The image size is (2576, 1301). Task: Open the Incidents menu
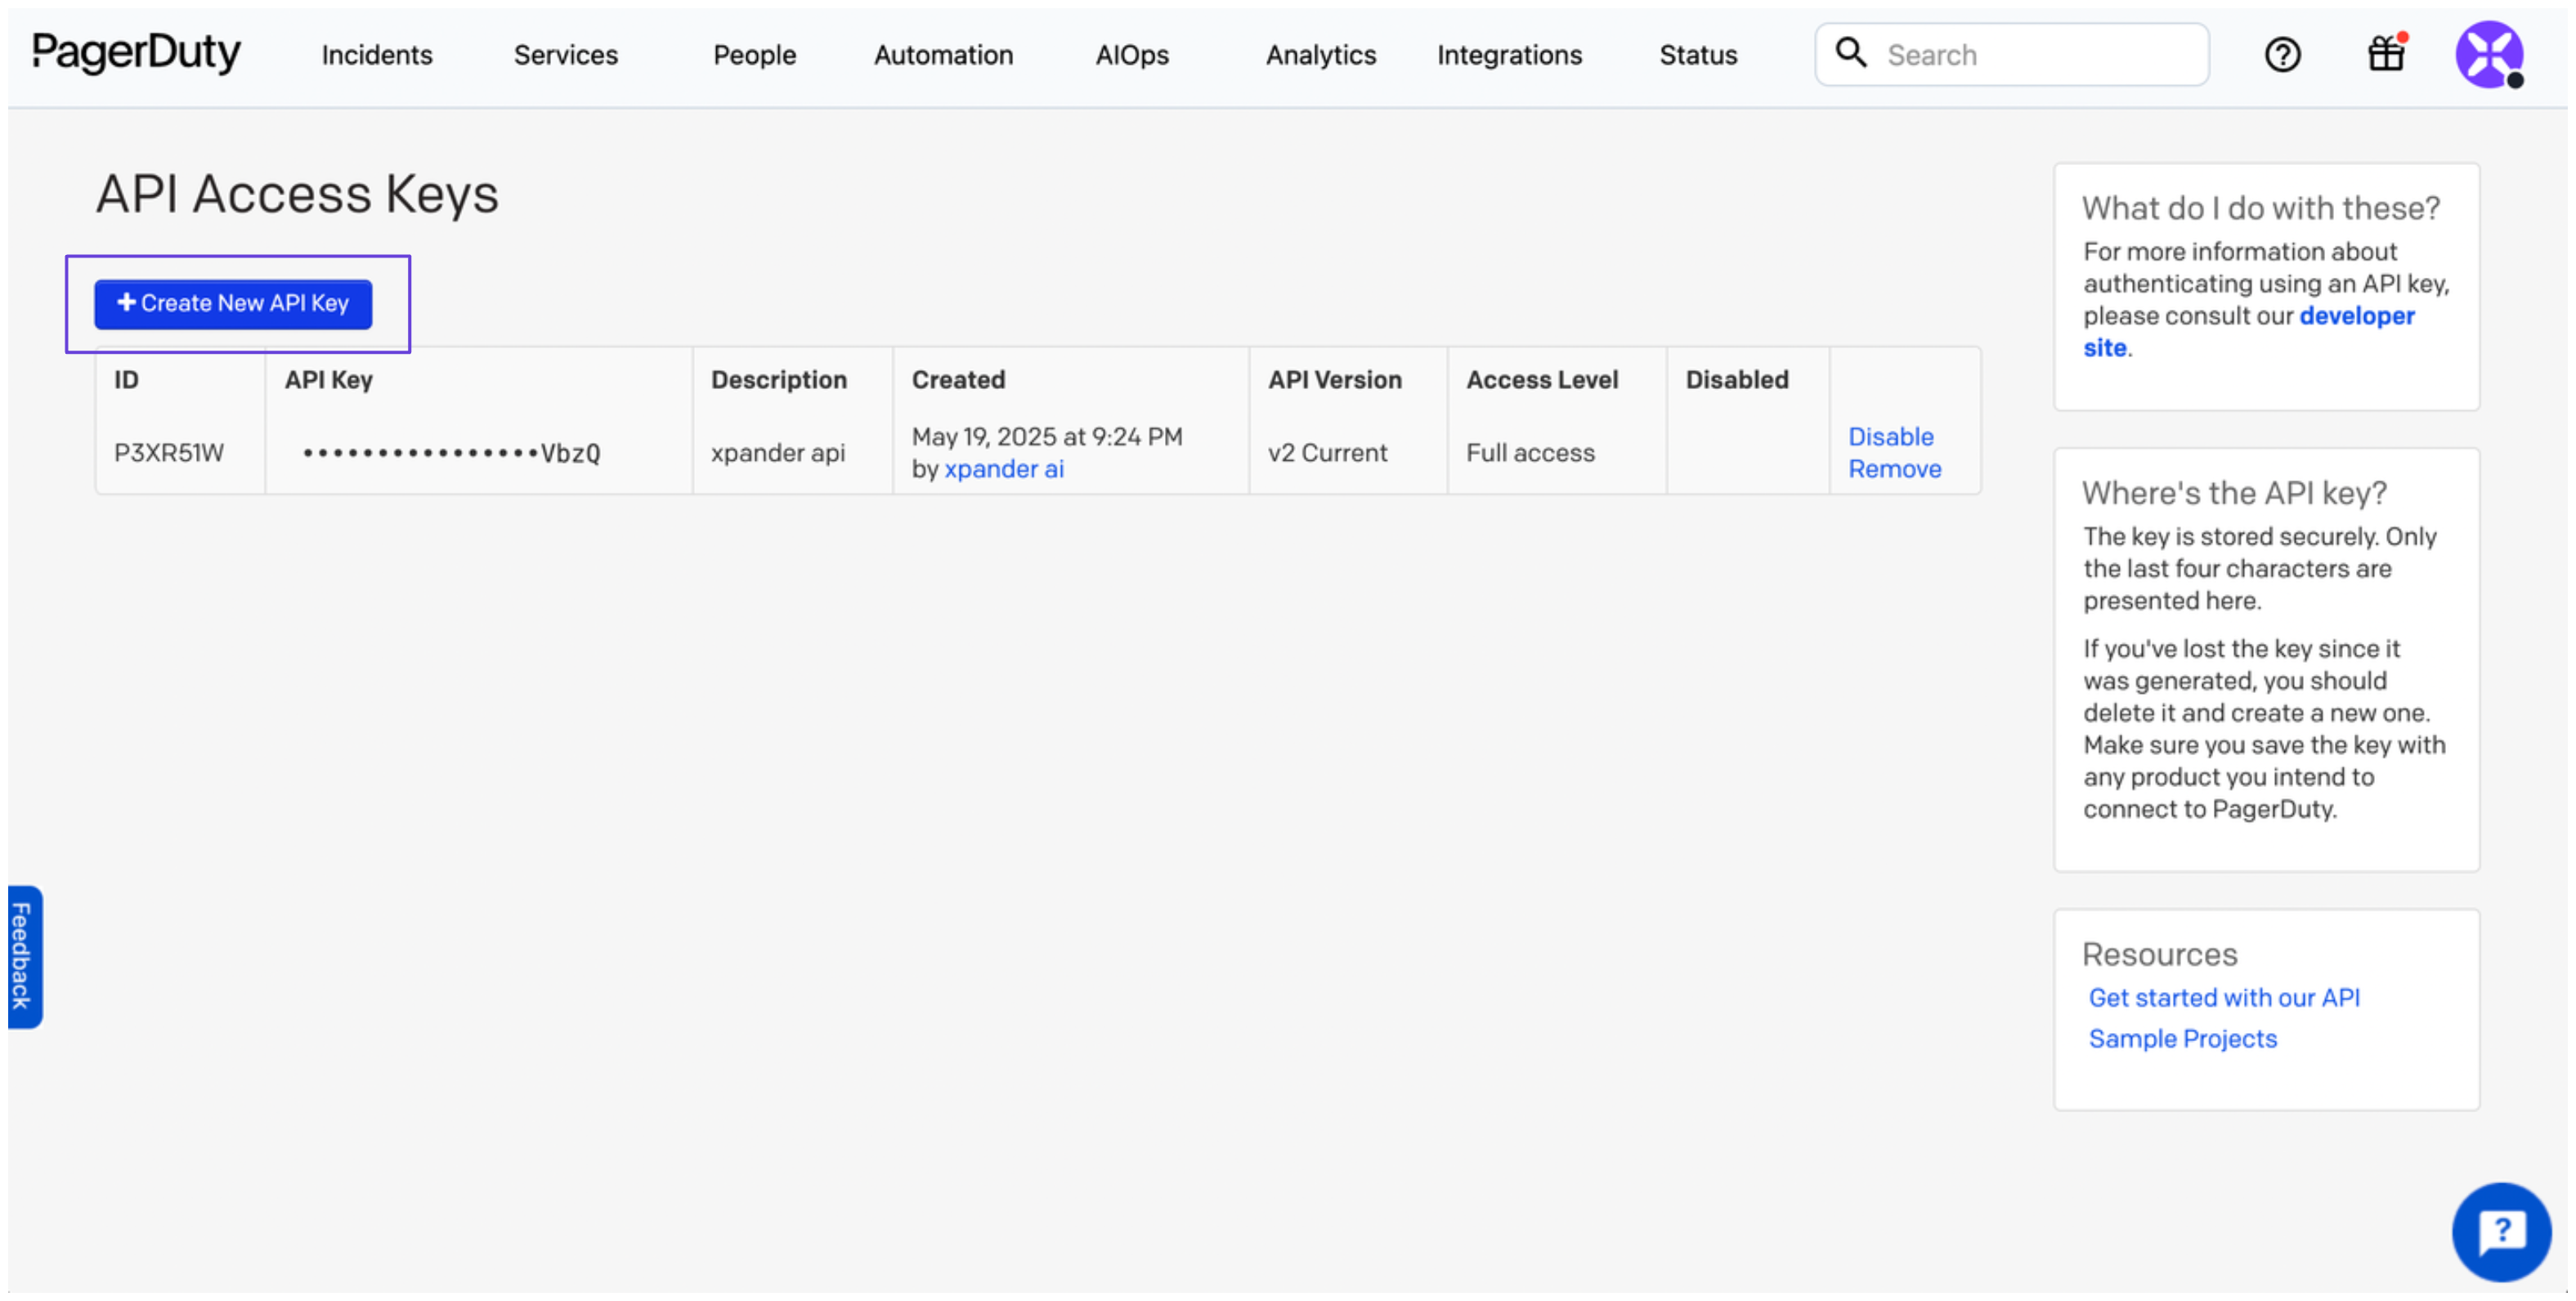point(377,55)
